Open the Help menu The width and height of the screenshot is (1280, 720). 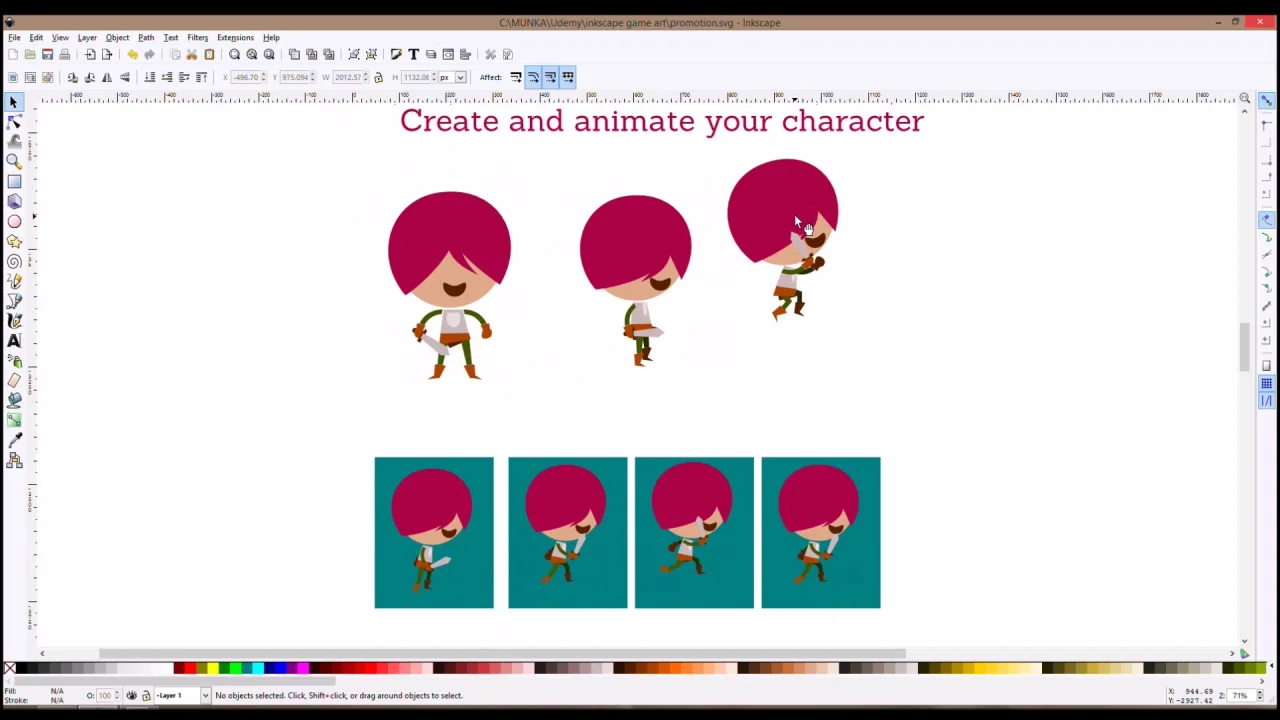(x=271, y=37)
